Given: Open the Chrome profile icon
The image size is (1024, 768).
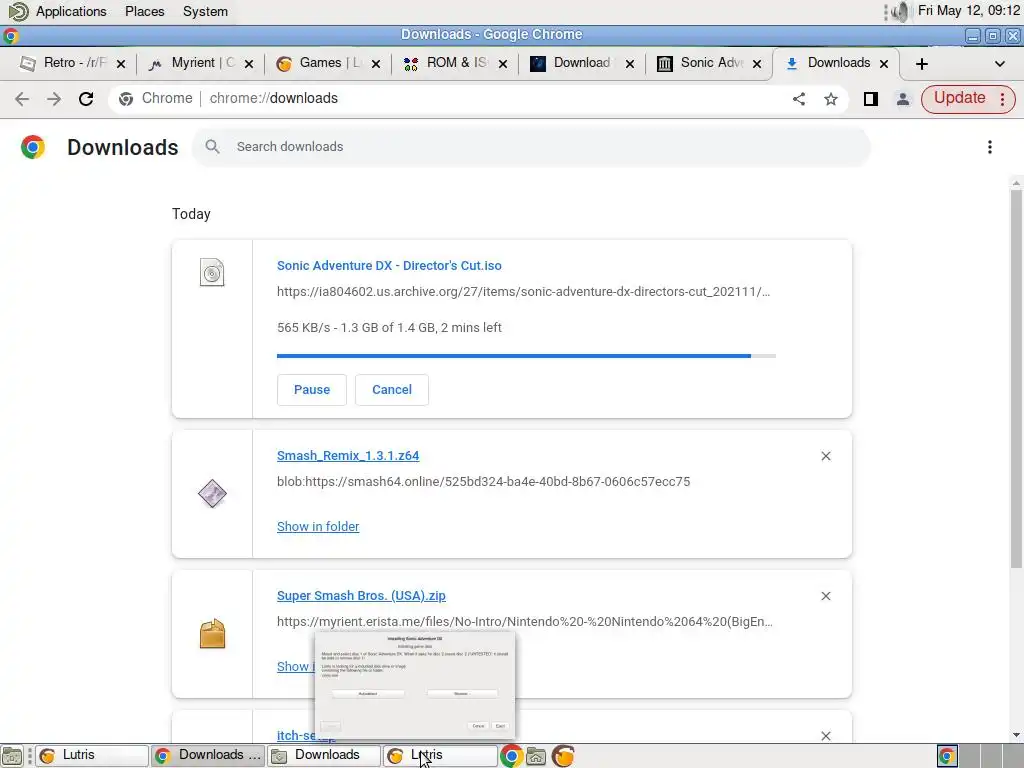Looking at the screenshot, I should click(903, 99).
